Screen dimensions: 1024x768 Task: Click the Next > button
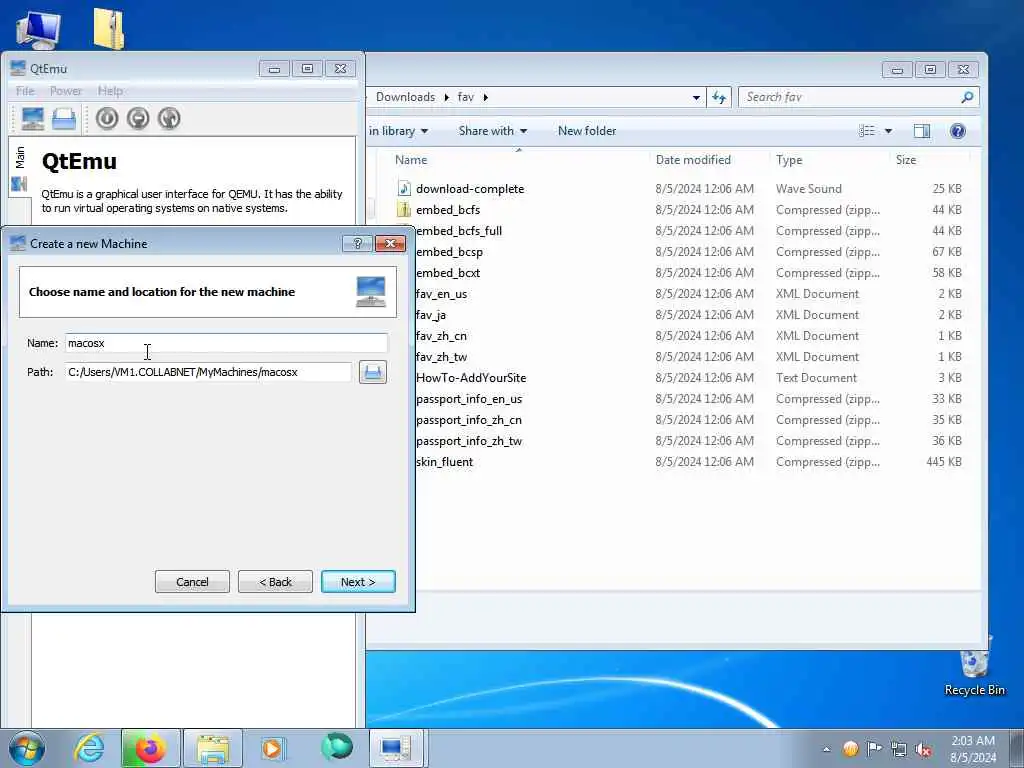point(358,582)
